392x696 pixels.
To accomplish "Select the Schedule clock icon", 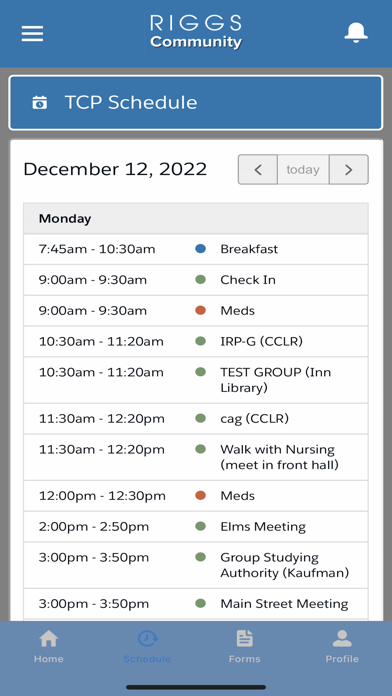I will tap(147, 639).
